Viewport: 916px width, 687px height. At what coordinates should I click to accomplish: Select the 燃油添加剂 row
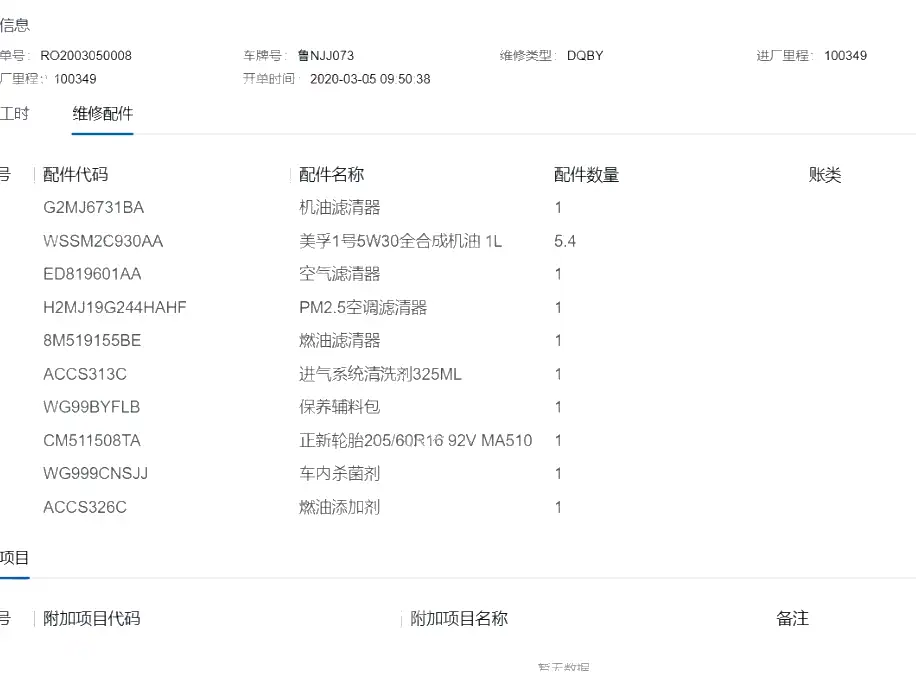(458, 507)
